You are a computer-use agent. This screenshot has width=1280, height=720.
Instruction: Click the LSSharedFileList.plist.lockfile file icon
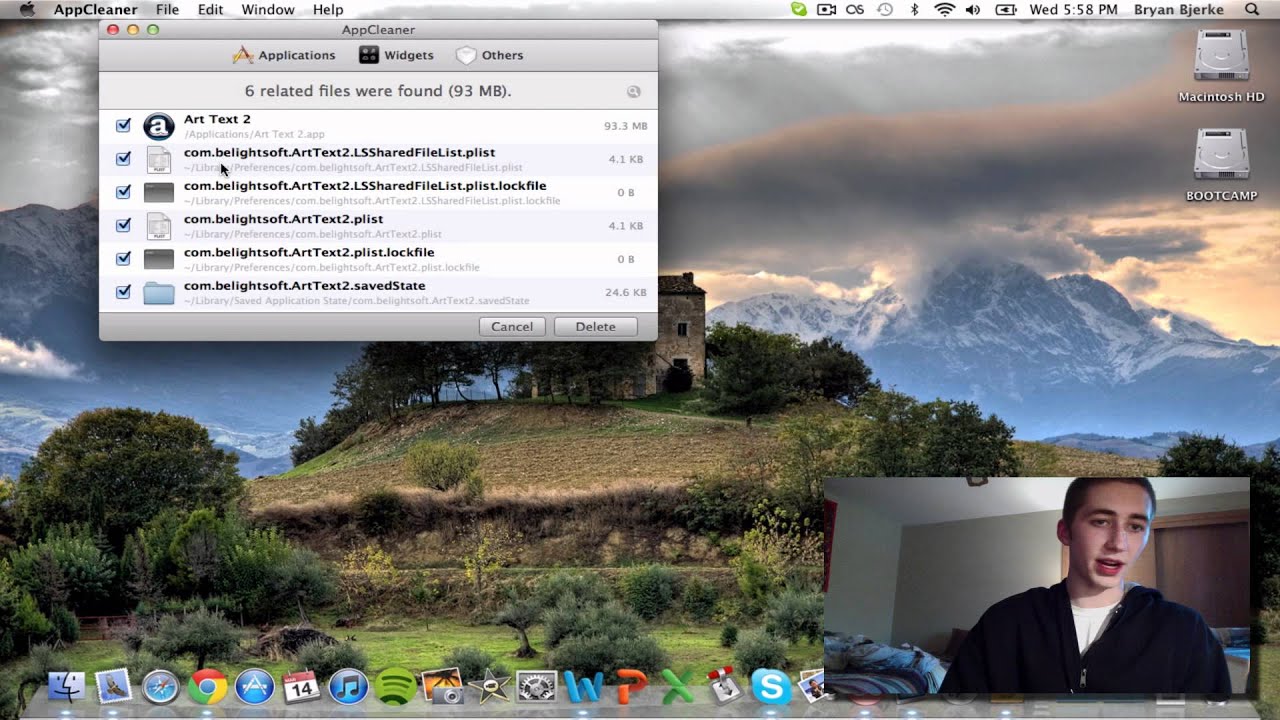[158, 192]
